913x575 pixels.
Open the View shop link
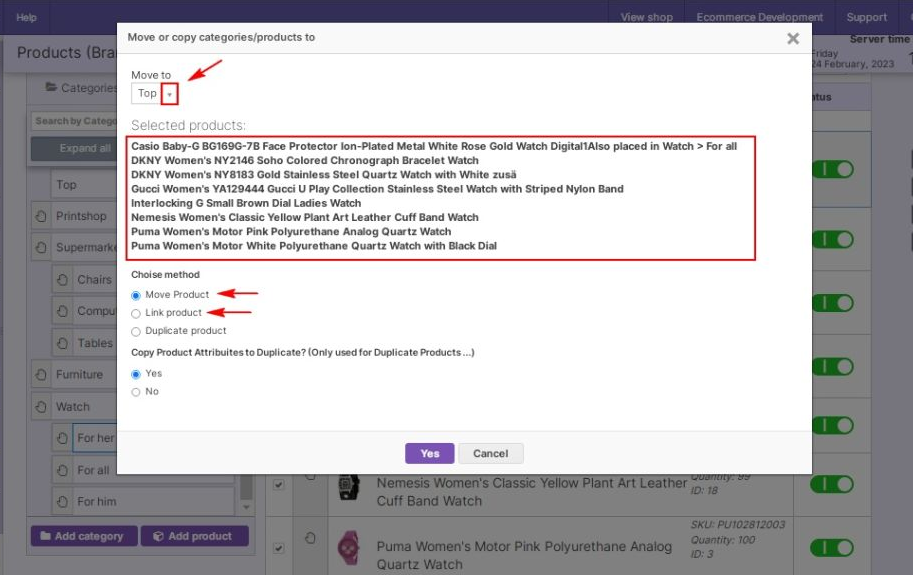point(646,17)
